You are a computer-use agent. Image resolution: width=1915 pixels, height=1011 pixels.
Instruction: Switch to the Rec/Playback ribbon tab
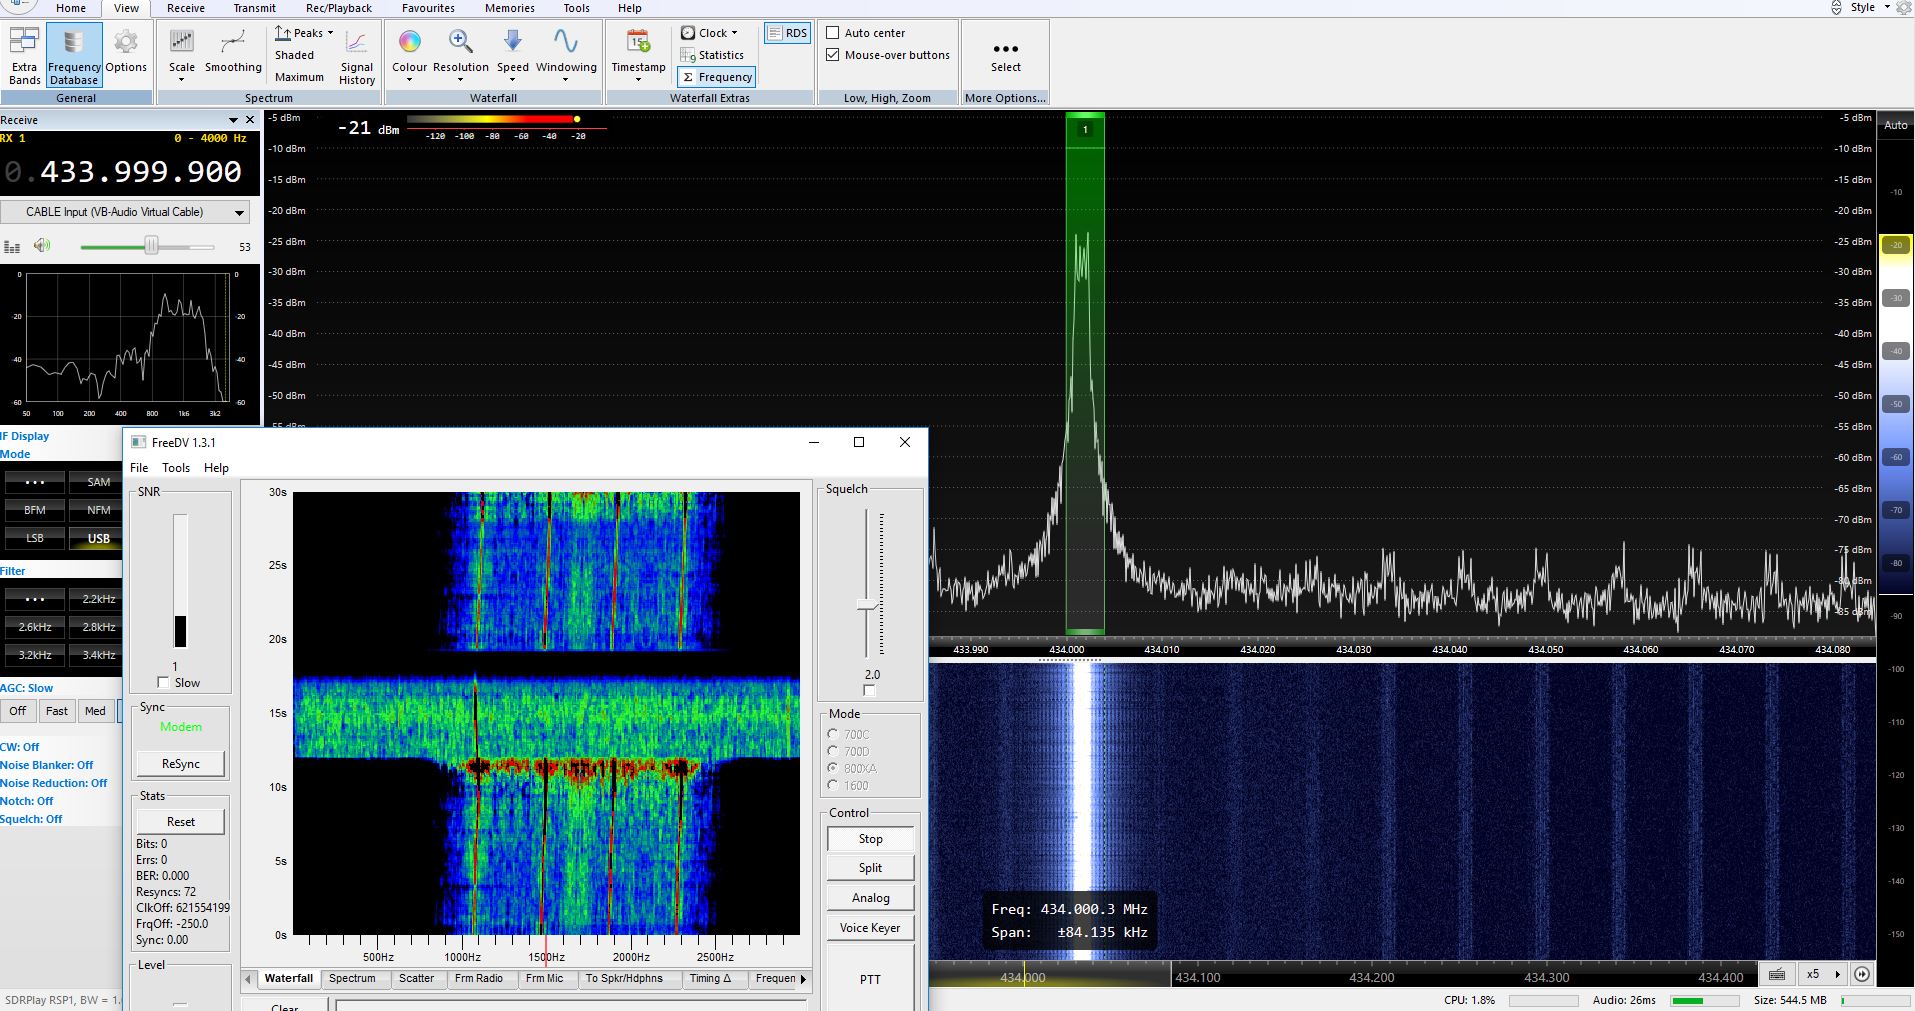point(338,8)
